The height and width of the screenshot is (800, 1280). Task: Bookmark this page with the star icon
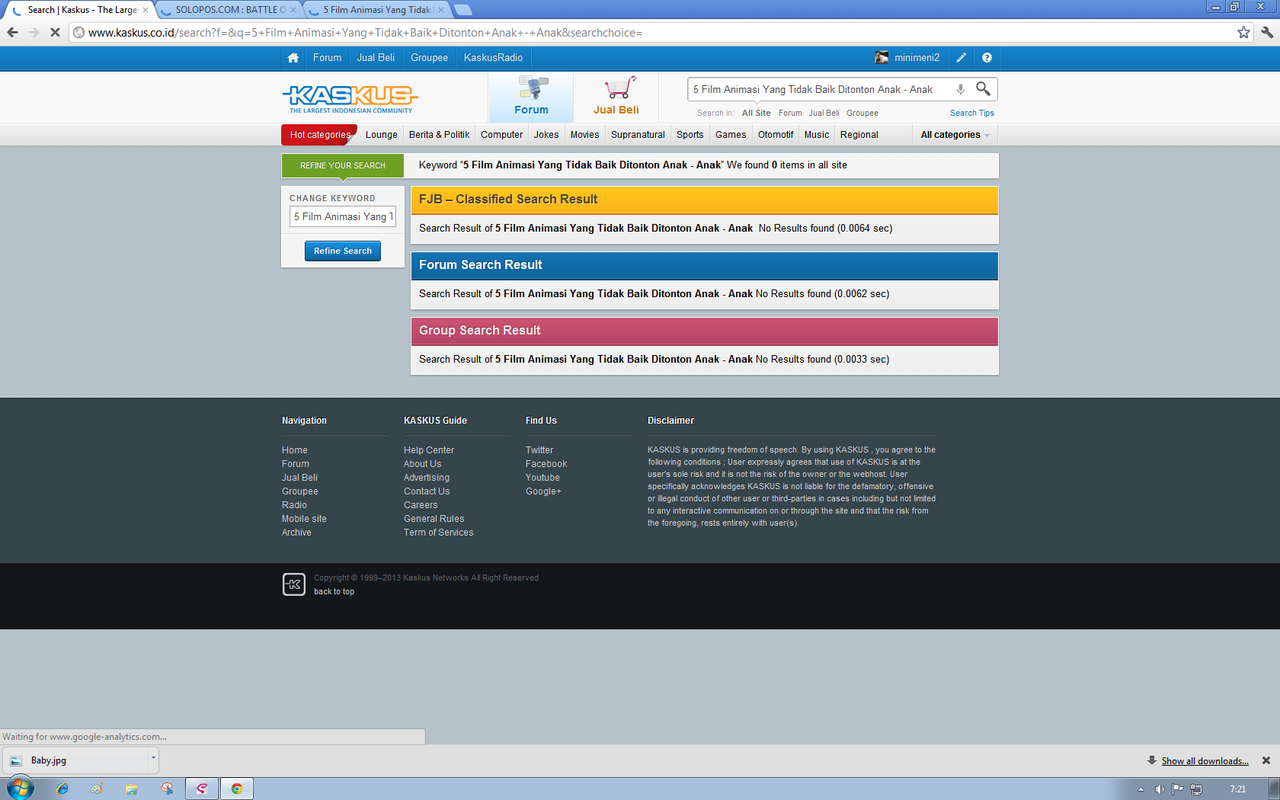coord(1243,32)
